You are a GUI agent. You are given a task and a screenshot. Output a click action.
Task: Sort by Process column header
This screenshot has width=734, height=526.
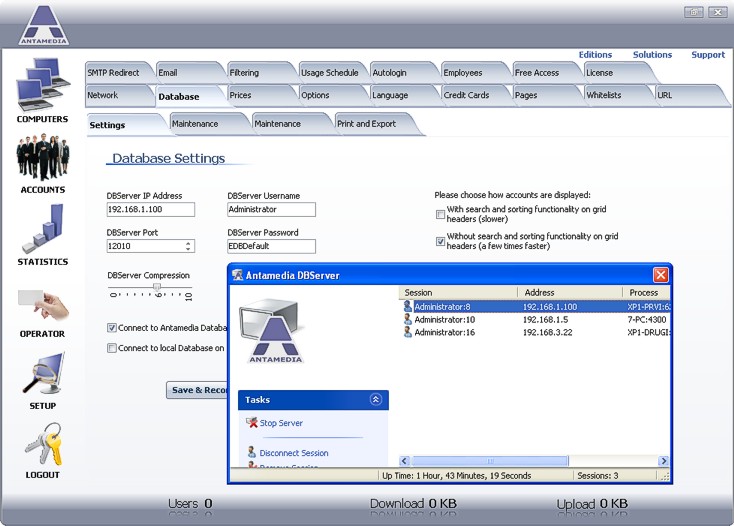pos(646,292)
